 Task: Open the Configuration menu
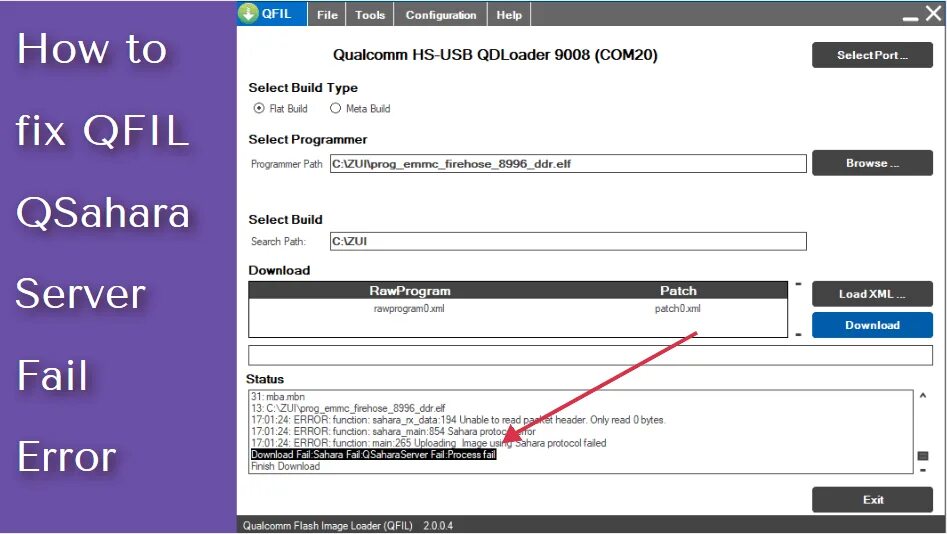440,15
